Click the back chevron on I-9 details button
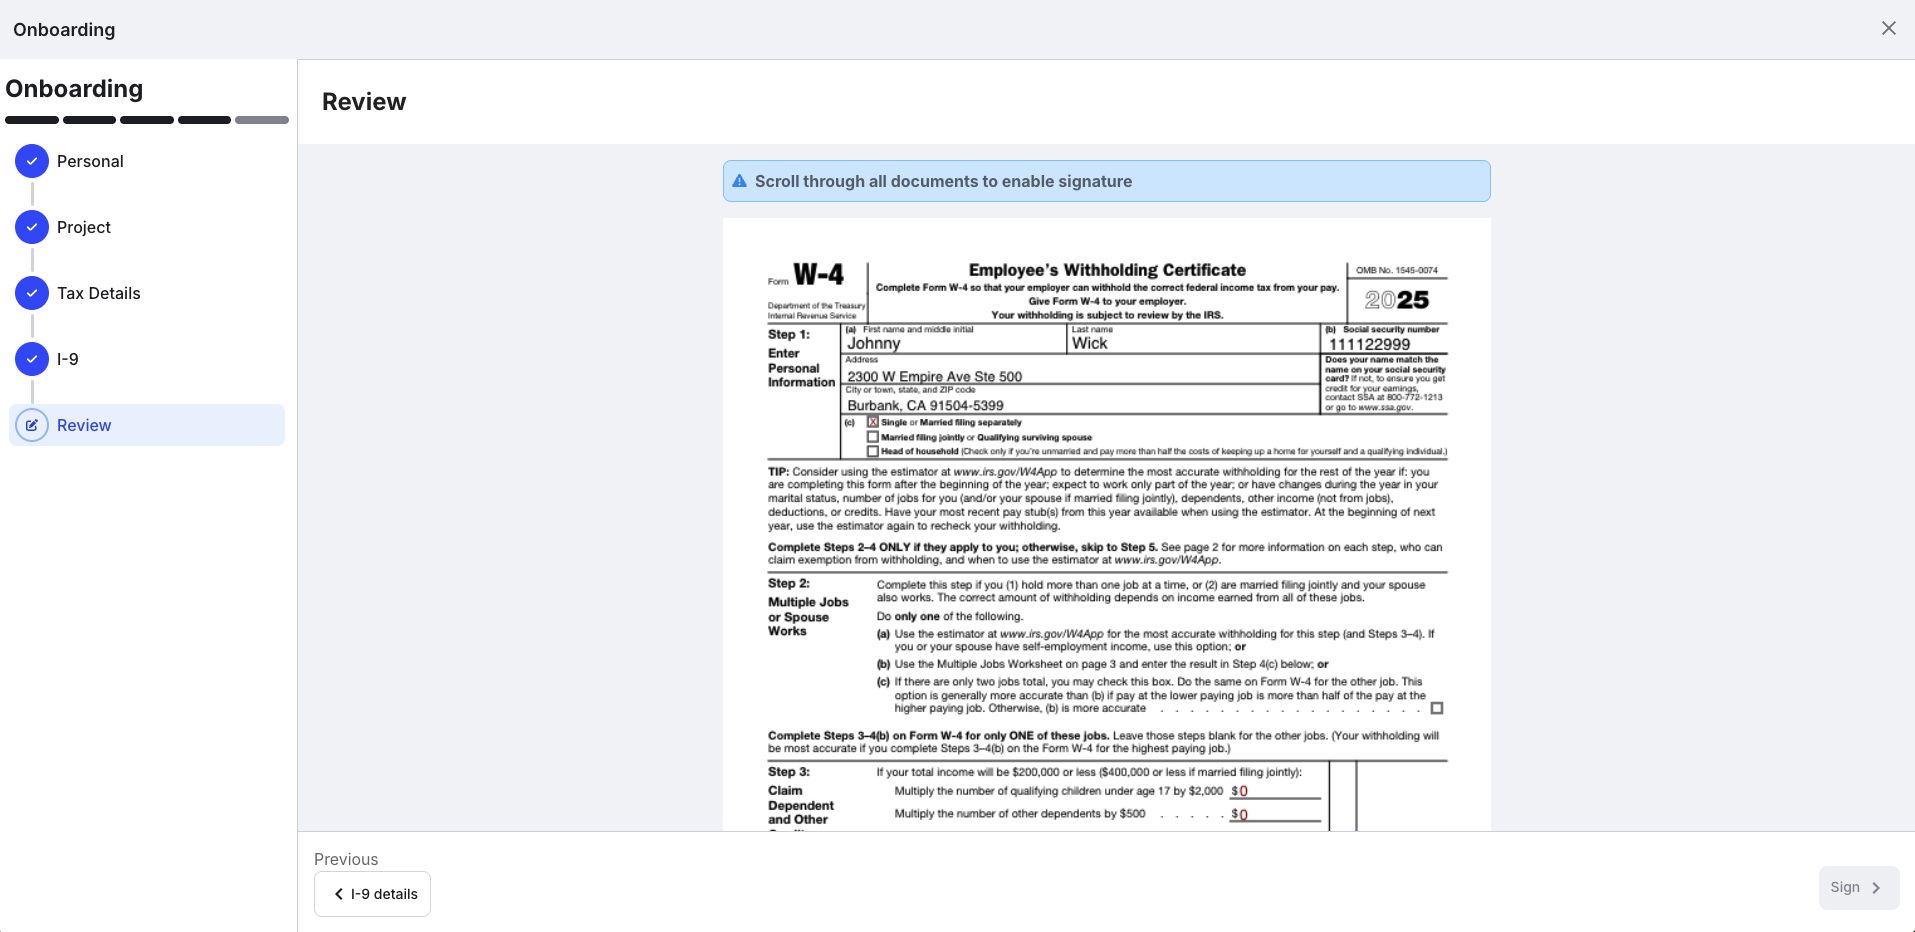Viewport: 1915px width, 932px height. click(x=339, y=894)
